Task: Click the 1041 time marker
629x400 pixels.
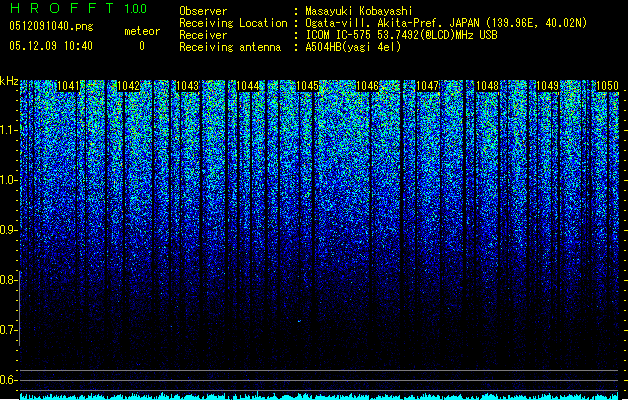Action: coord(69,86)
